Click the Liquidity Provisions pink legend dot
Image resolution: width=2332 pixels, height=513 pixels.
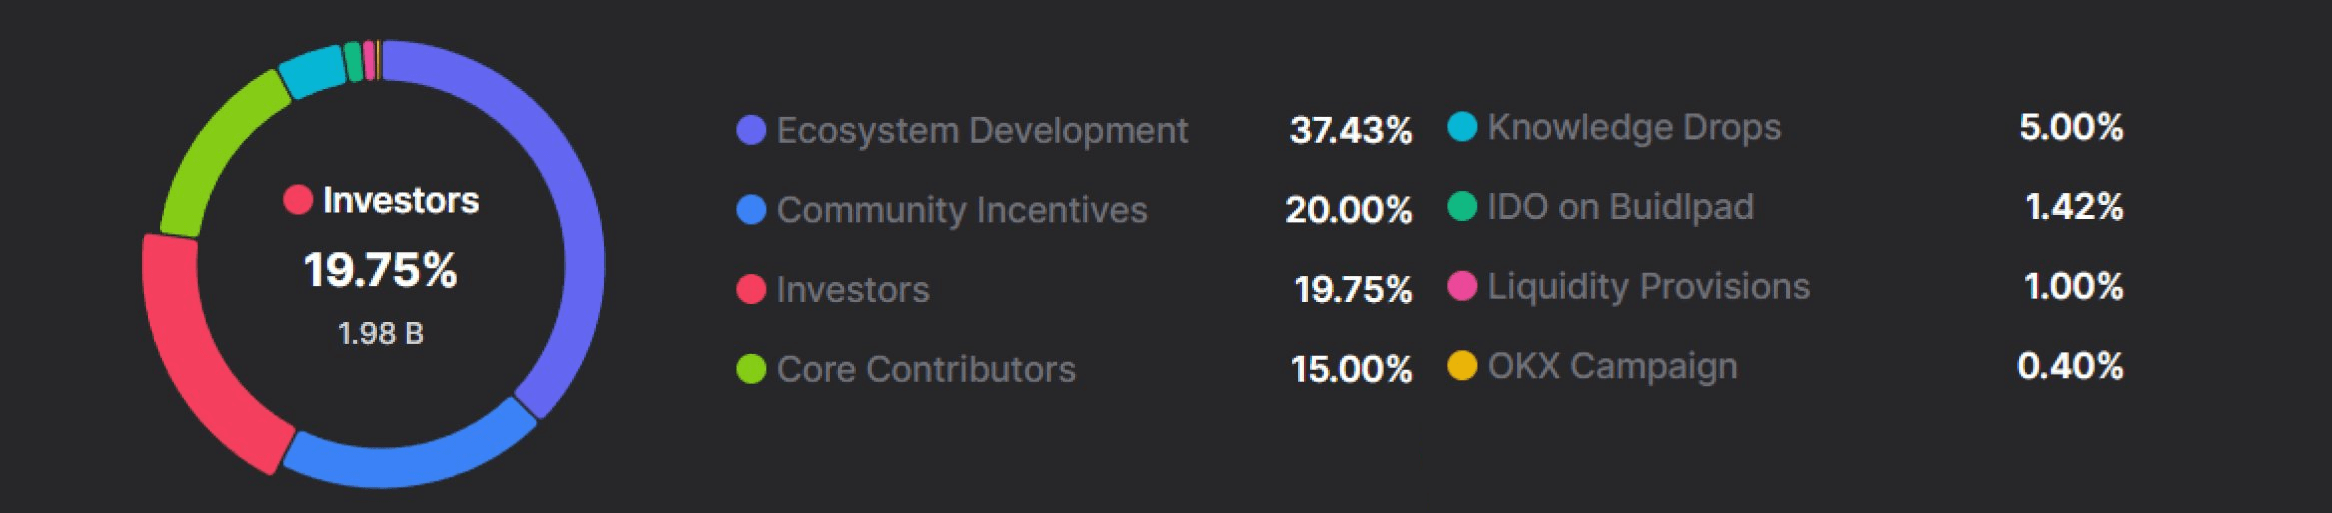tap(1462, 286)
